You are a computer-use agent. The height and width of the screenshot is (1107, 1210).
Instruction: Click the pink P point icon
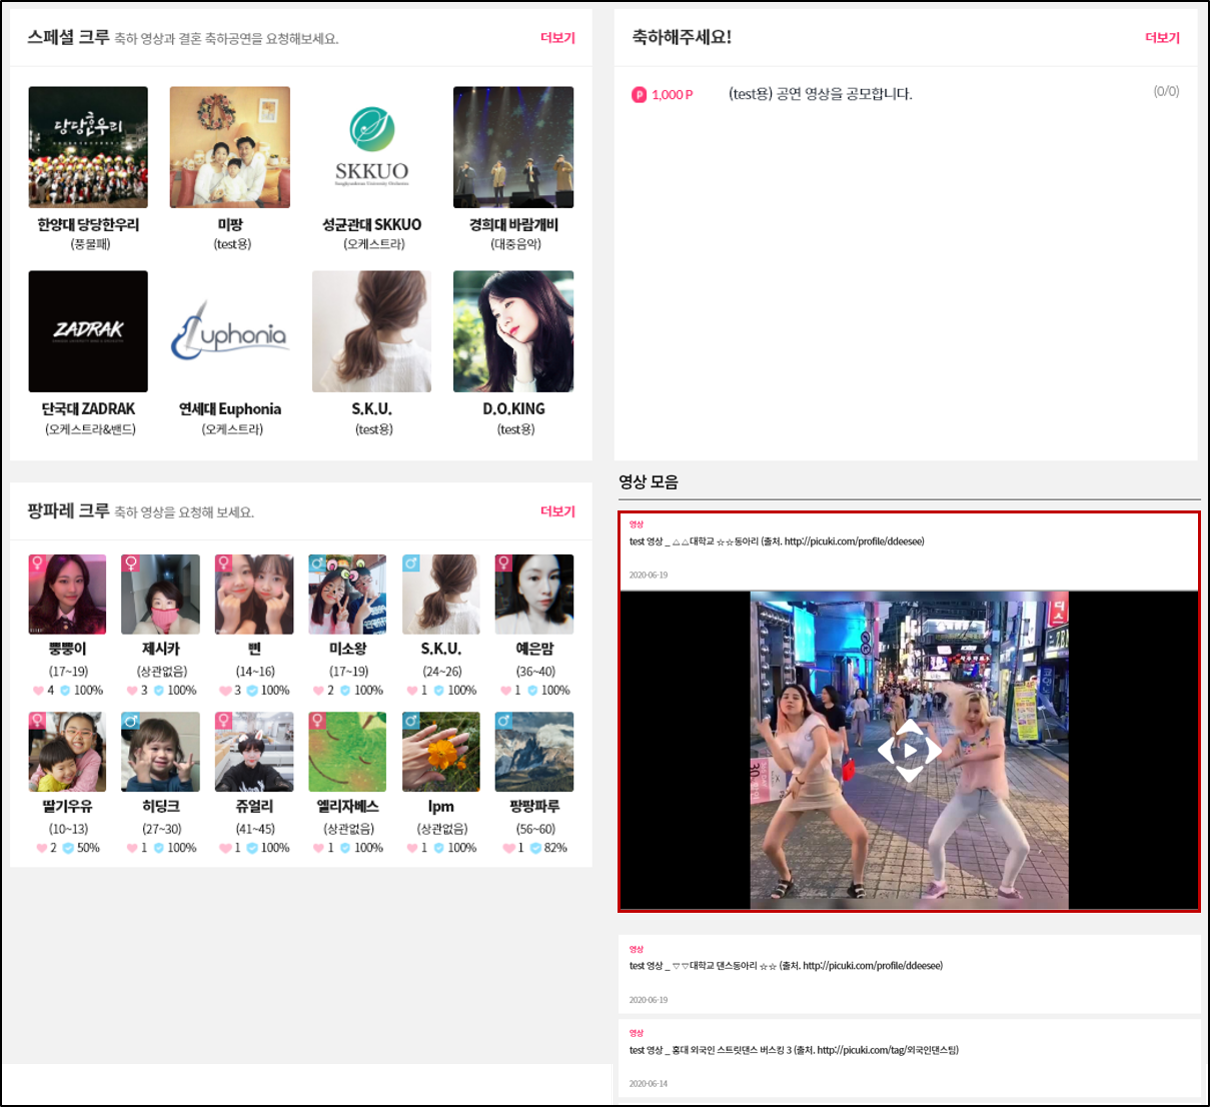pyautogui.click(x=639, y=95)
